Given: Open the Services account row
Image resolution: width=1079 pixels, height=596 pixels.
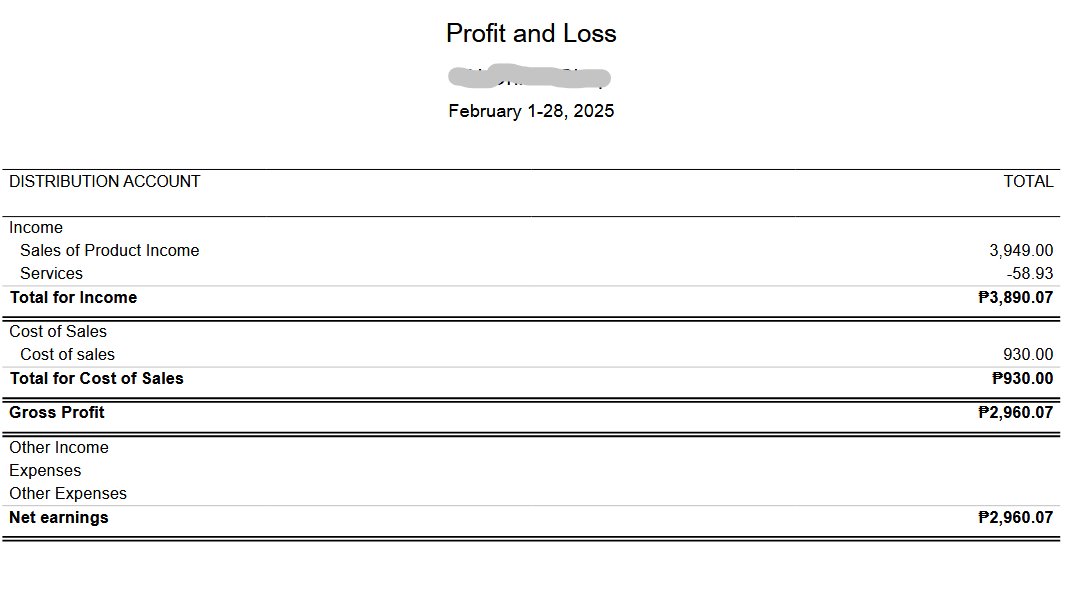Looking at the screenshot, I should pyautogui.click(x=51, y=274).
